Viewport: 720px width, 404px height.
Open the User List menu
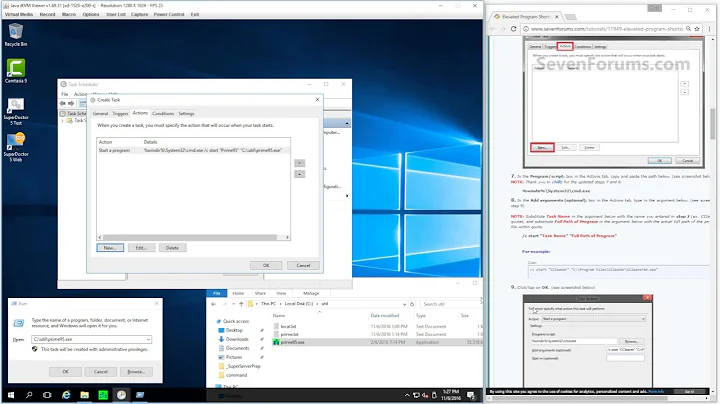point(116,14)
